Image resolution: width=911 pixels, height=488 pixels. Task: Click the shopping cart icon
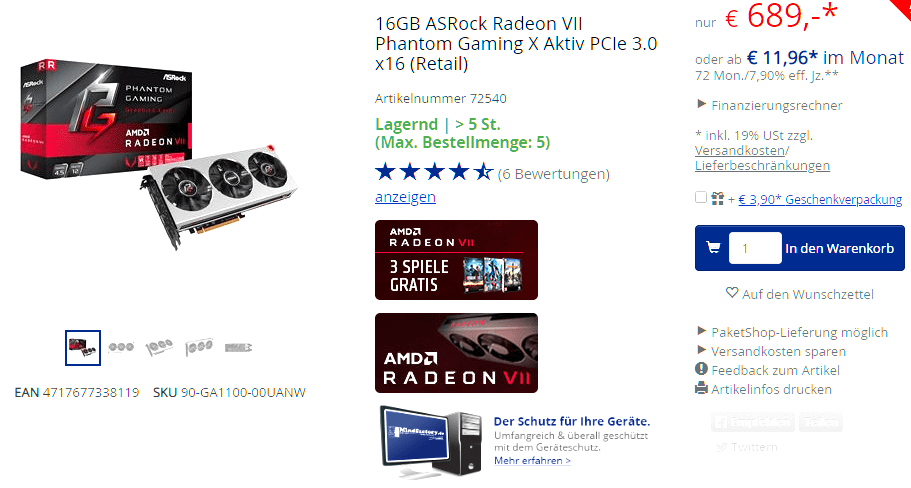click(x=713, y=248)
